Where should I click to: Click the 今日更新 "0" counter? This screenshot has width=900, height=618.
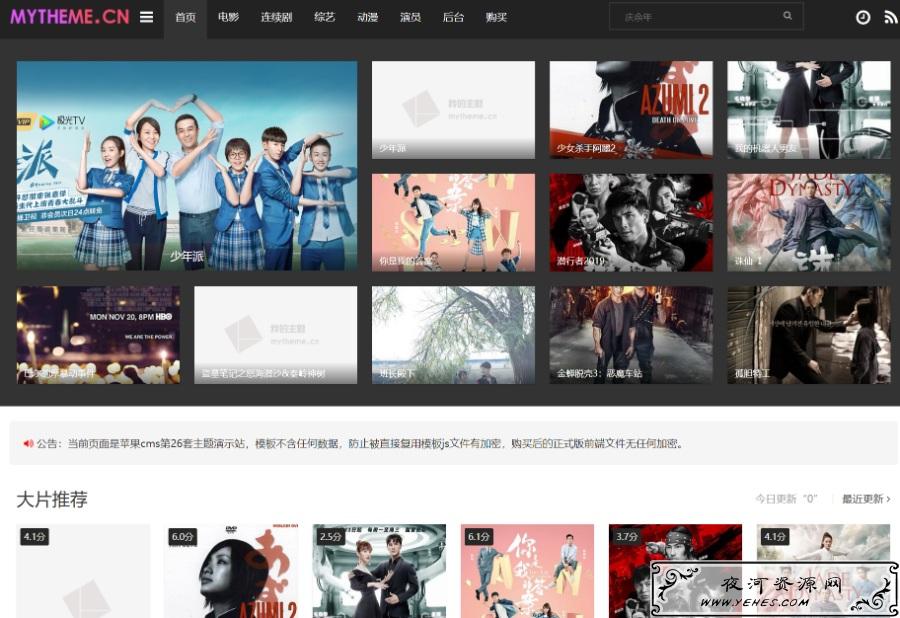786,499
